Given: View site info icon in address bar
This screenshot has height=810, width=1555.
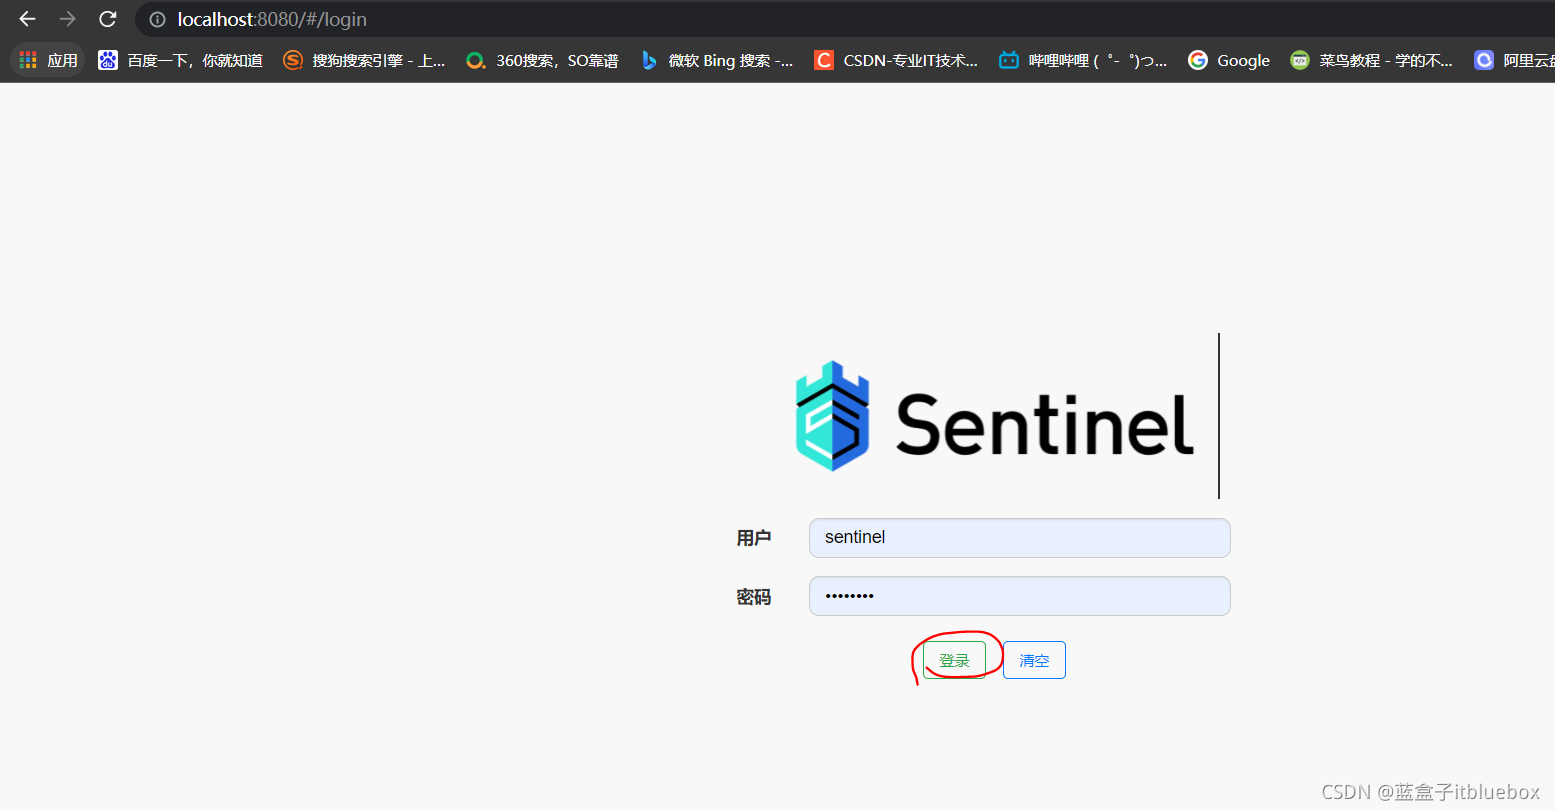Looking at the screenshot, I should (157, 19).
